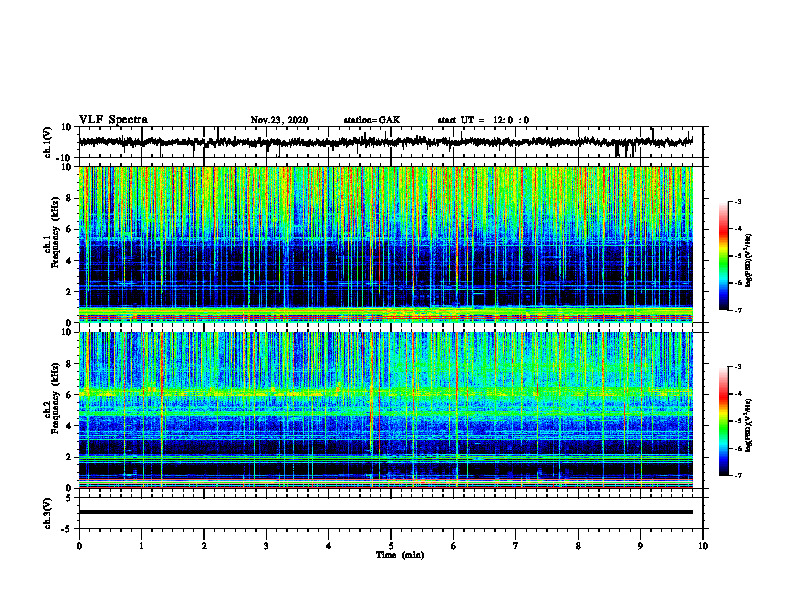Click the 'ch.3(V)' axis label
The height and width of the screenshot is (612, 792).
pyautogui.click(x=48, y=513)
